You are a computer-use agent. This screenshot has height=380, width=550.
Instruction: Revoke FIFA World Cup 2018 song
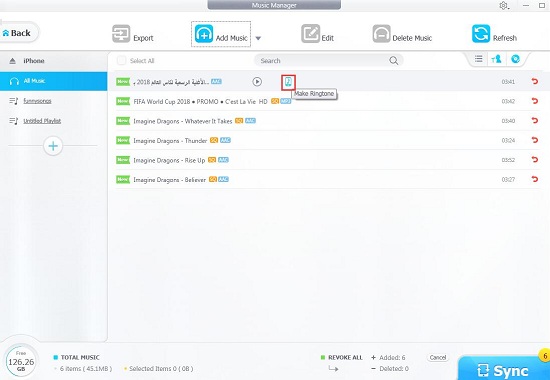click(x=534, y=101)
